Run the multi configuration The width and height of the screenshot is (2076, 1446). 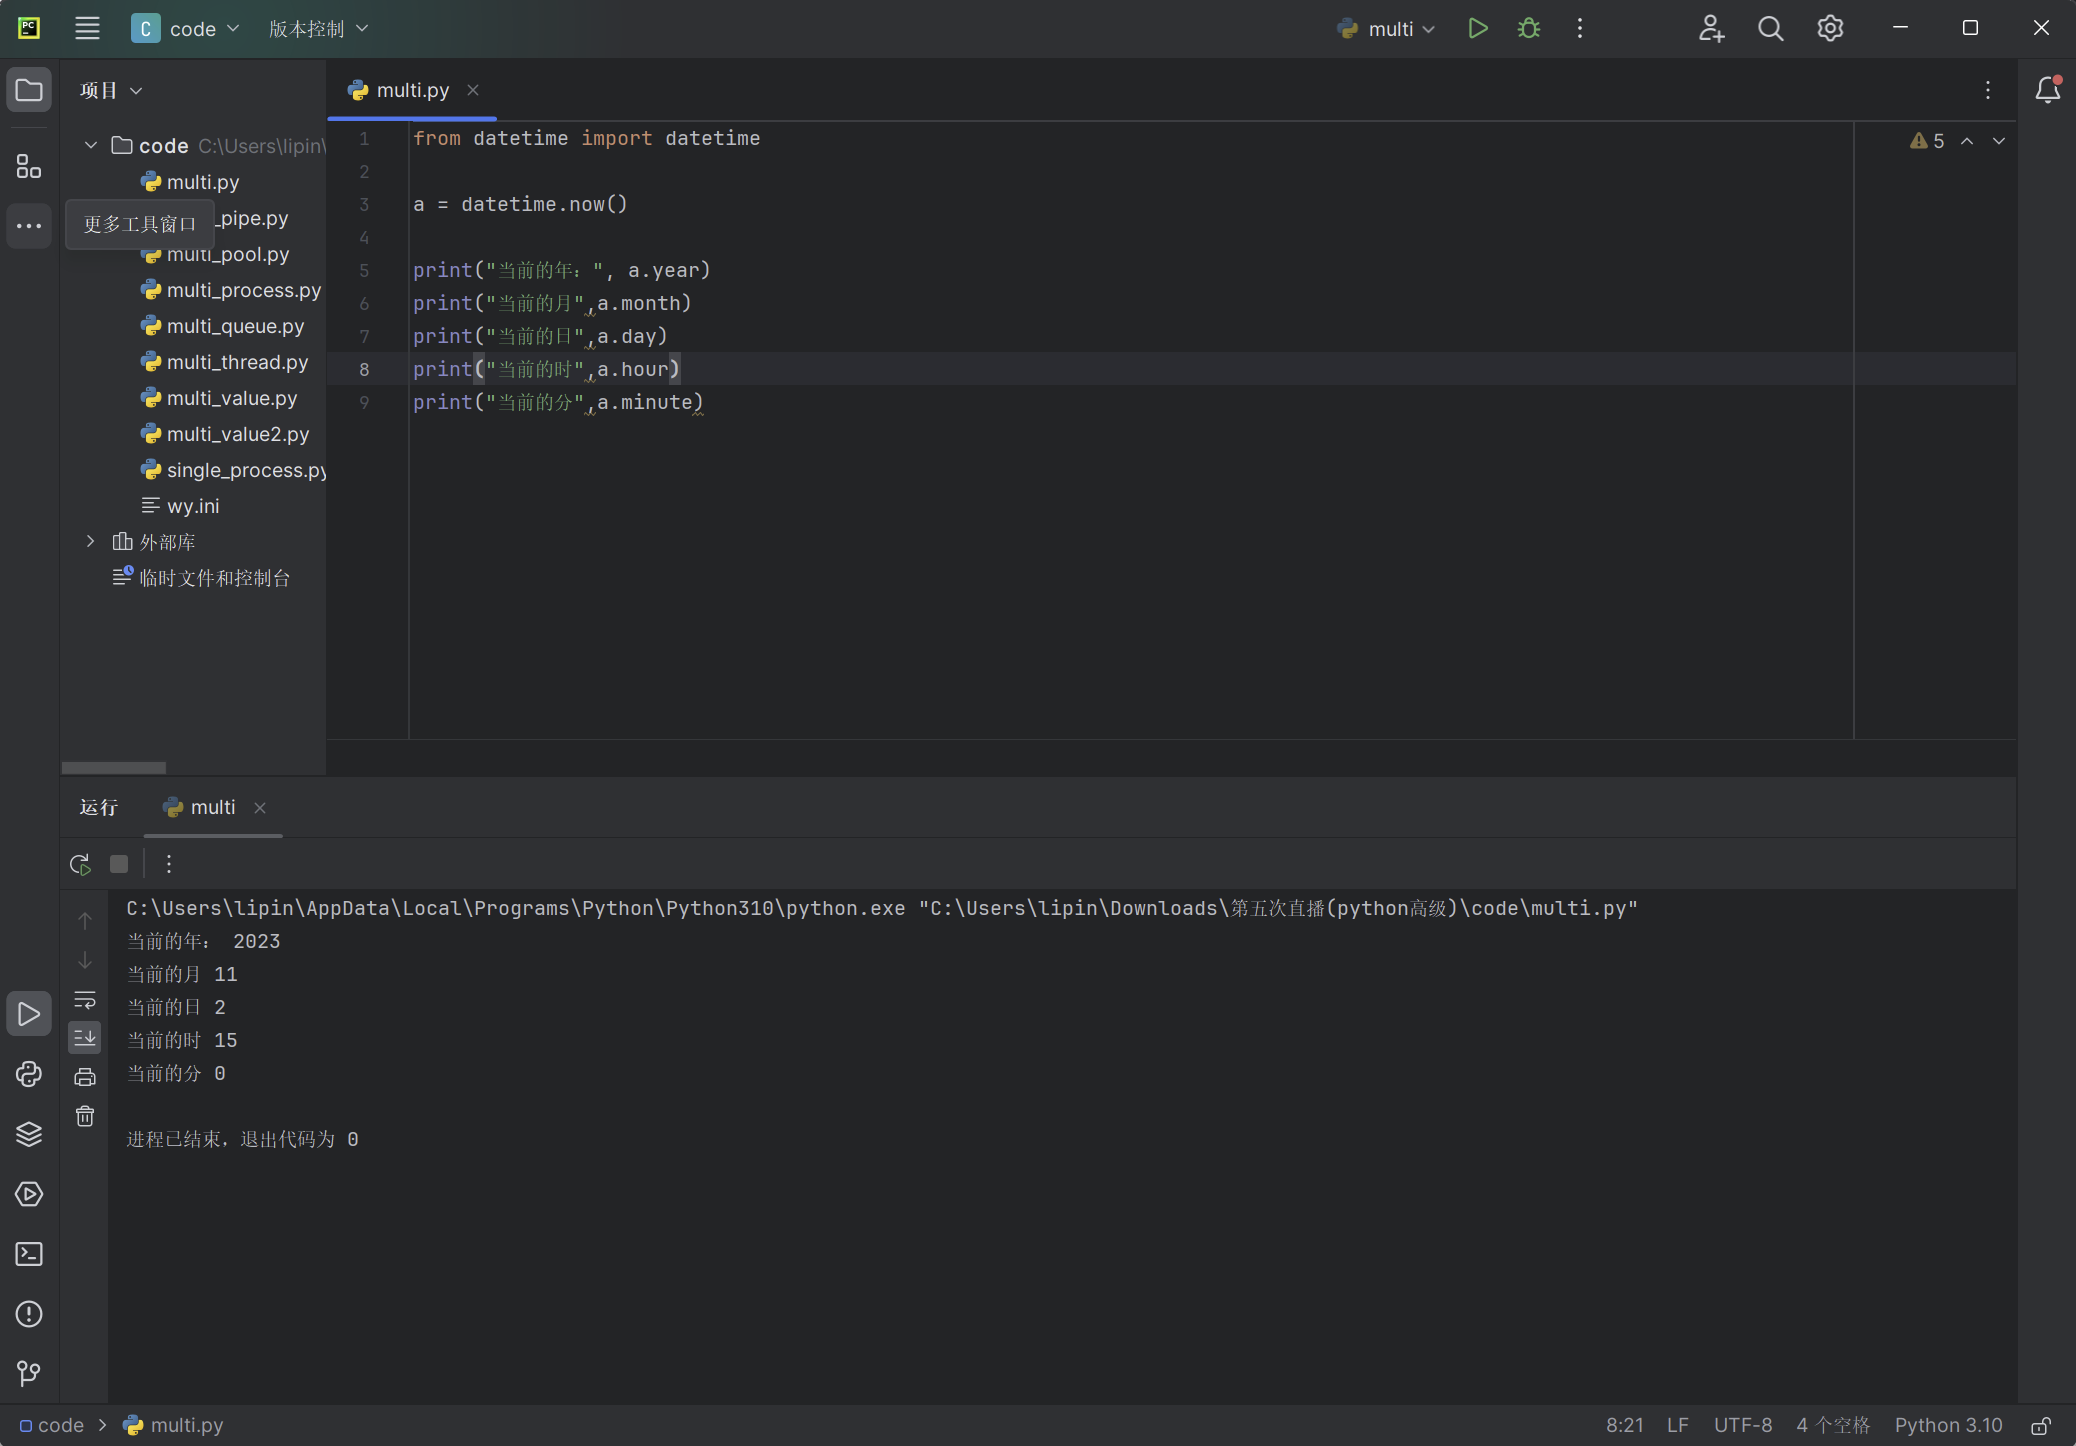coord(1477,28)
